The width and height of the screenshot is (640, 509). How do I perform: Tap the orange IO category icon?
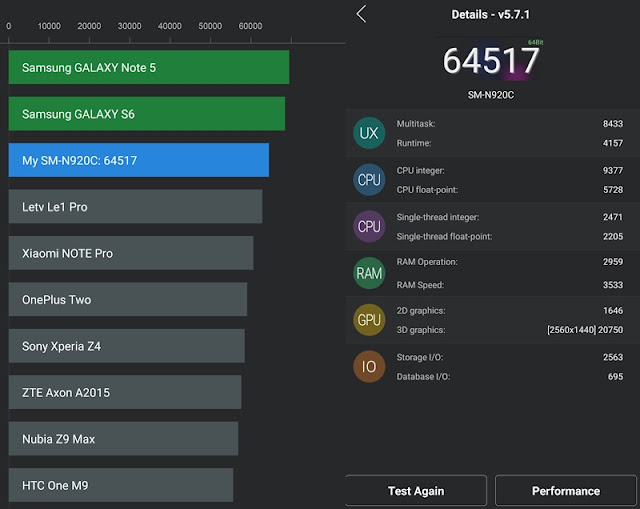[369, 366]
